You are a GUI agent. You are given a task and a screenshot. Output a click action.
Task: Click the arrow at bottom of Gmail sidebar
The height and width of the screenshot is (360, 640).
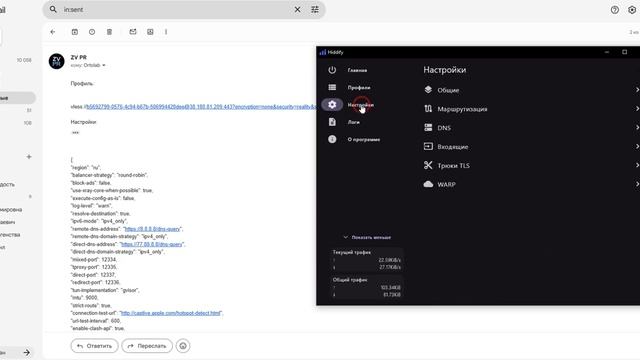[x=27, y=352]
